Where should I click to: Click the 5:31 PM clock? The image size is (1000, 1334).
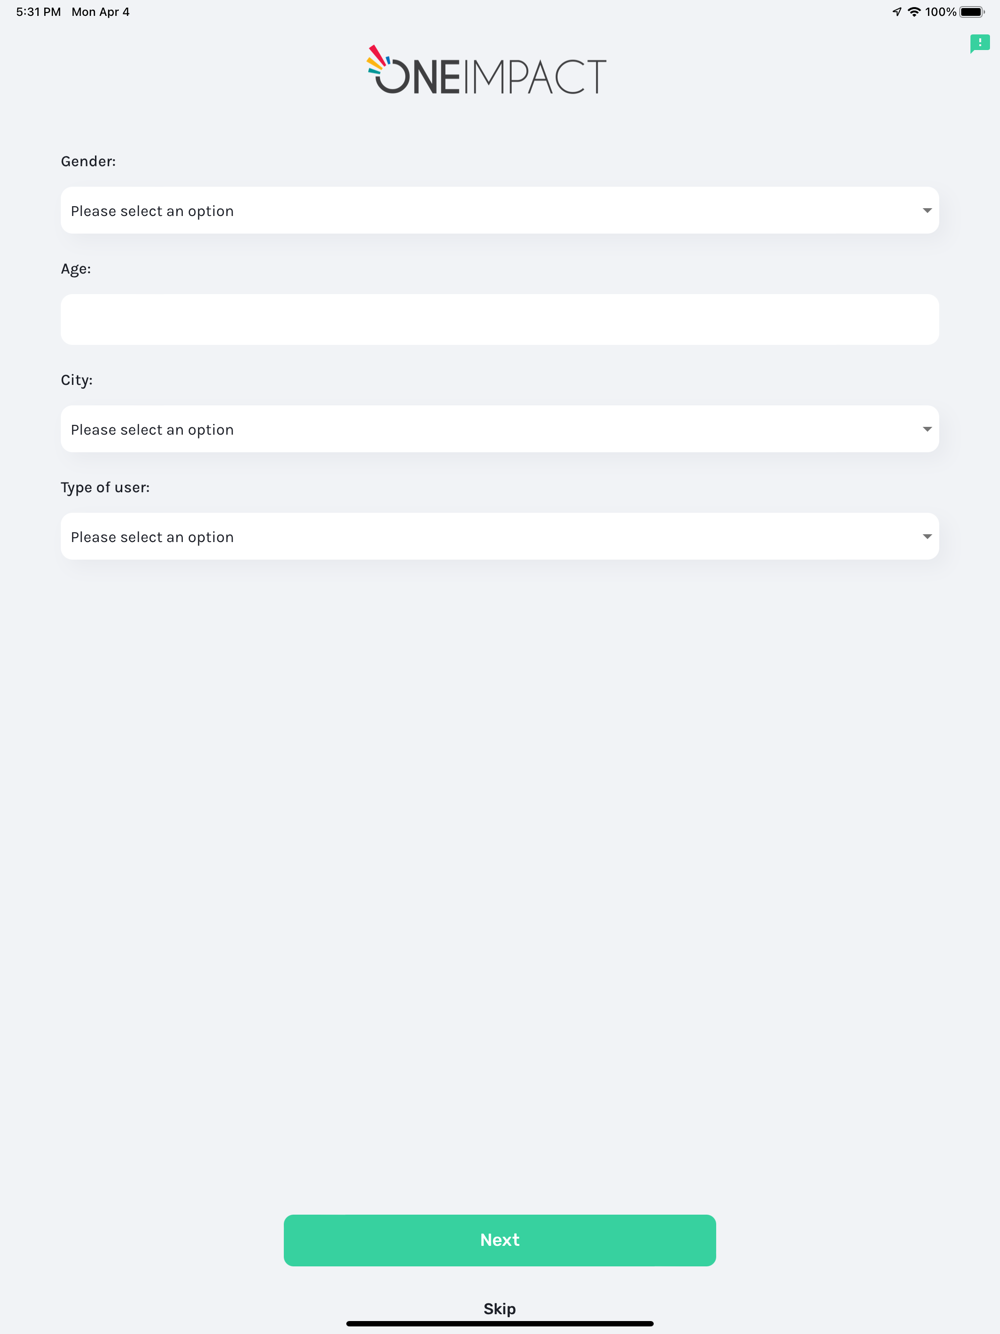click(x=38, y=12)
